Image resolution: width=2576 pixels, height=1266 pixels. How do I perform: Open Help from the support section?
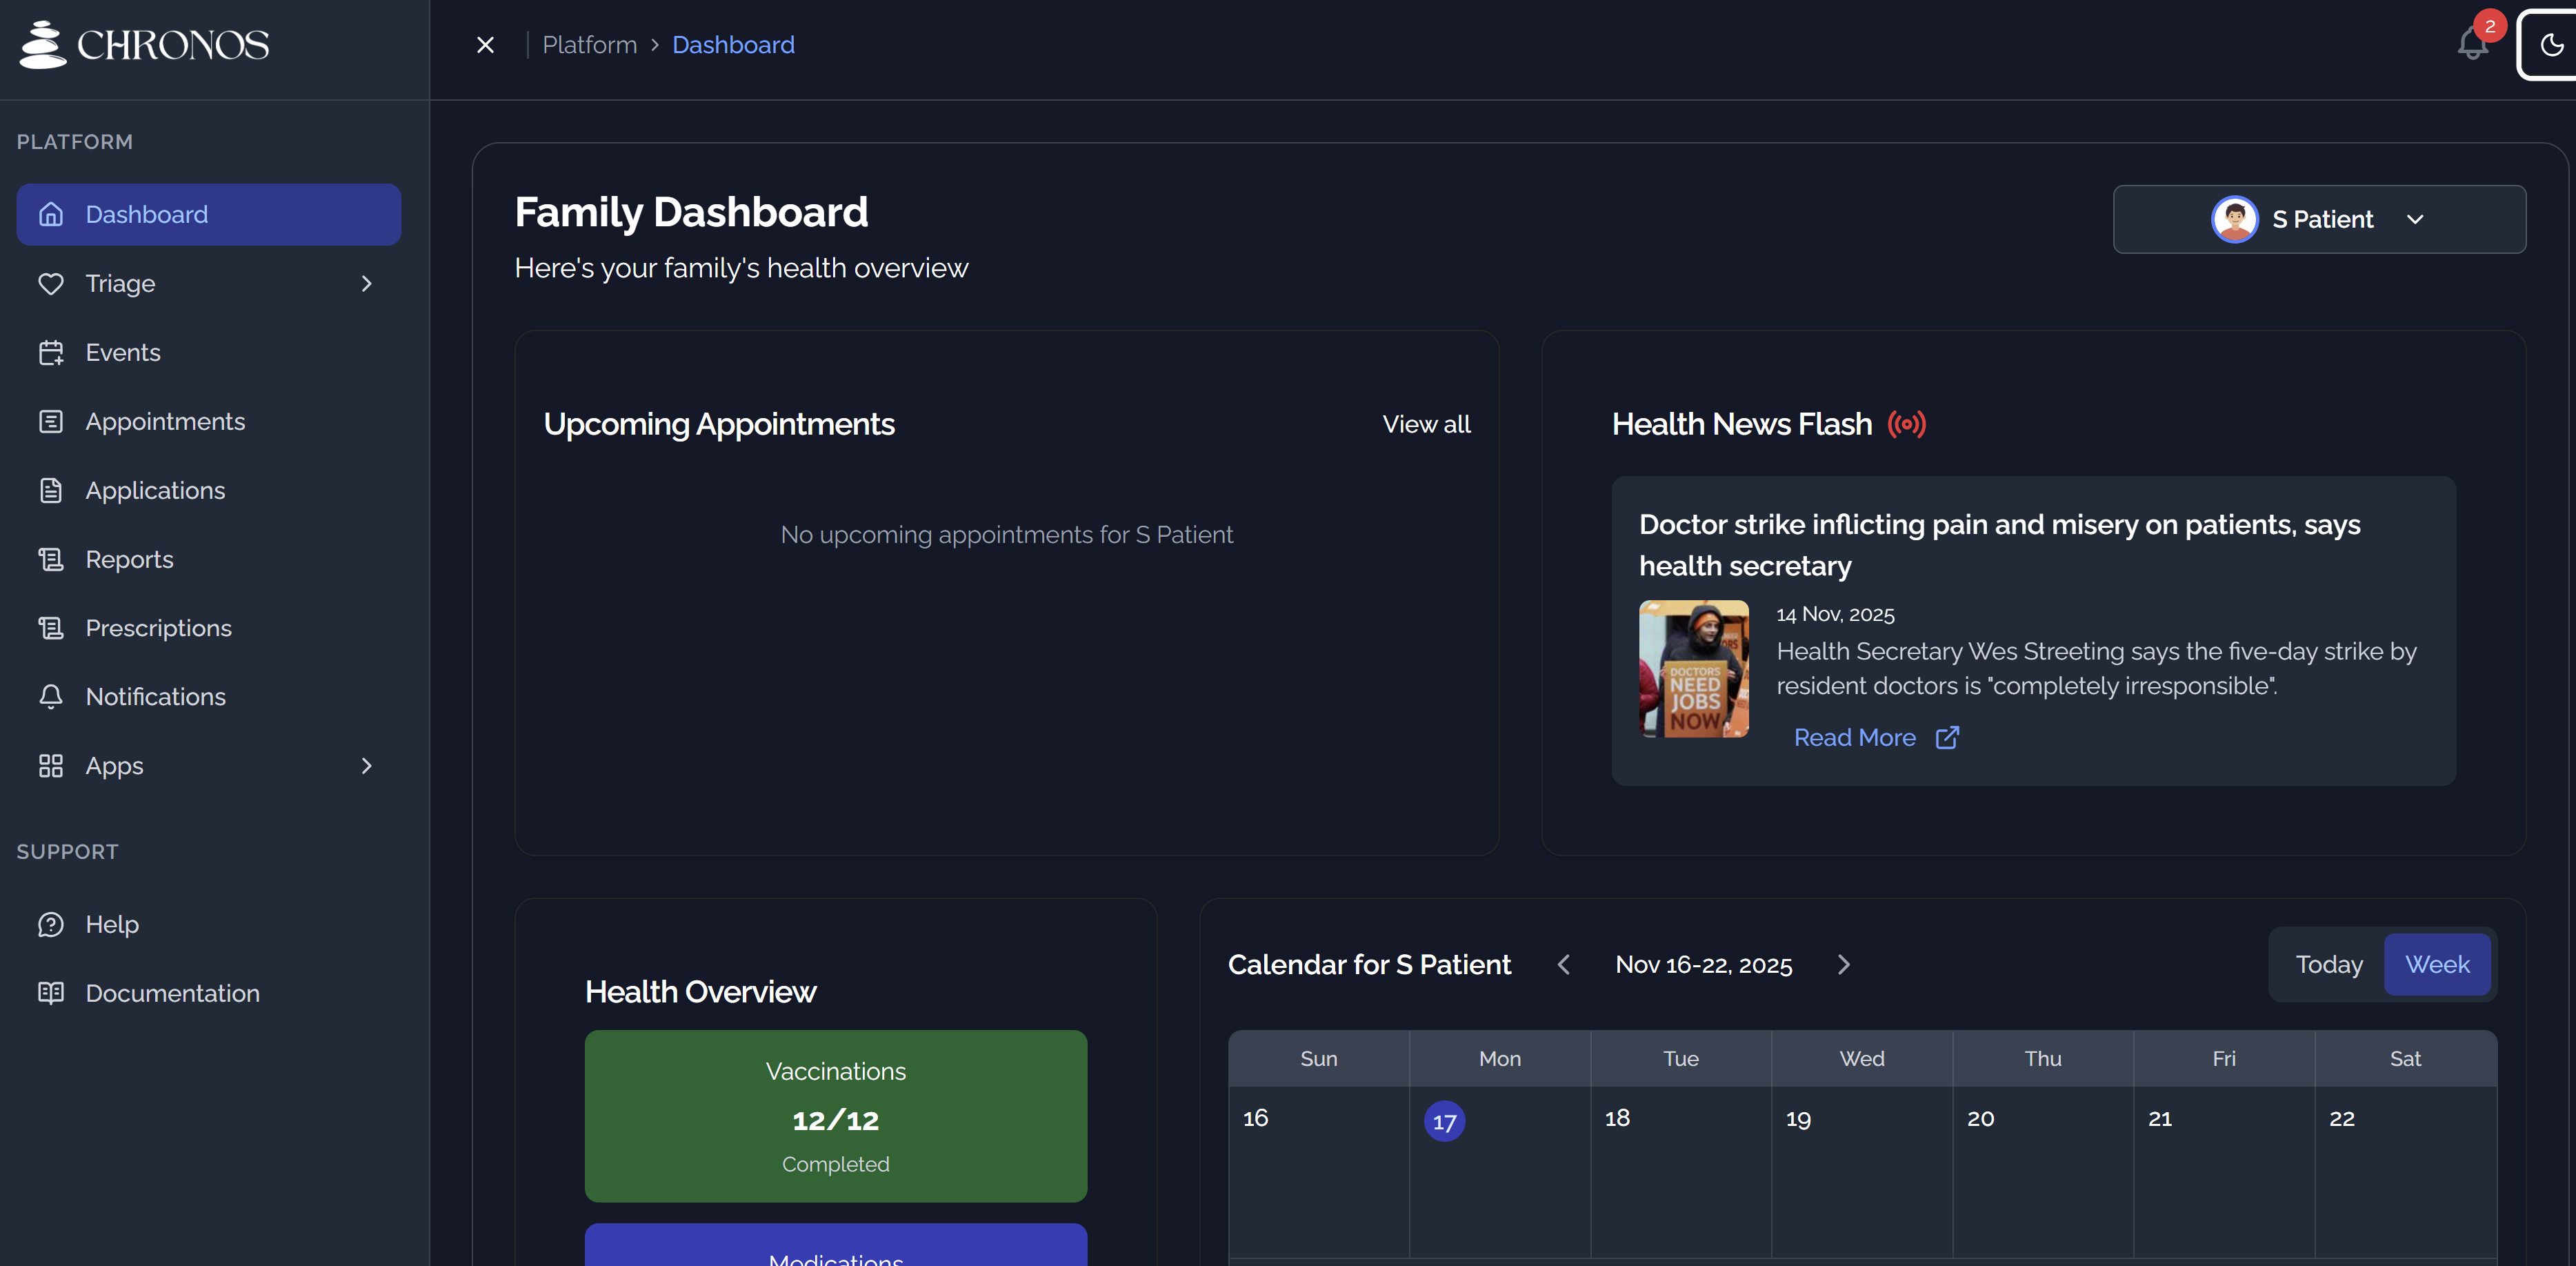[x=112, y=924]
